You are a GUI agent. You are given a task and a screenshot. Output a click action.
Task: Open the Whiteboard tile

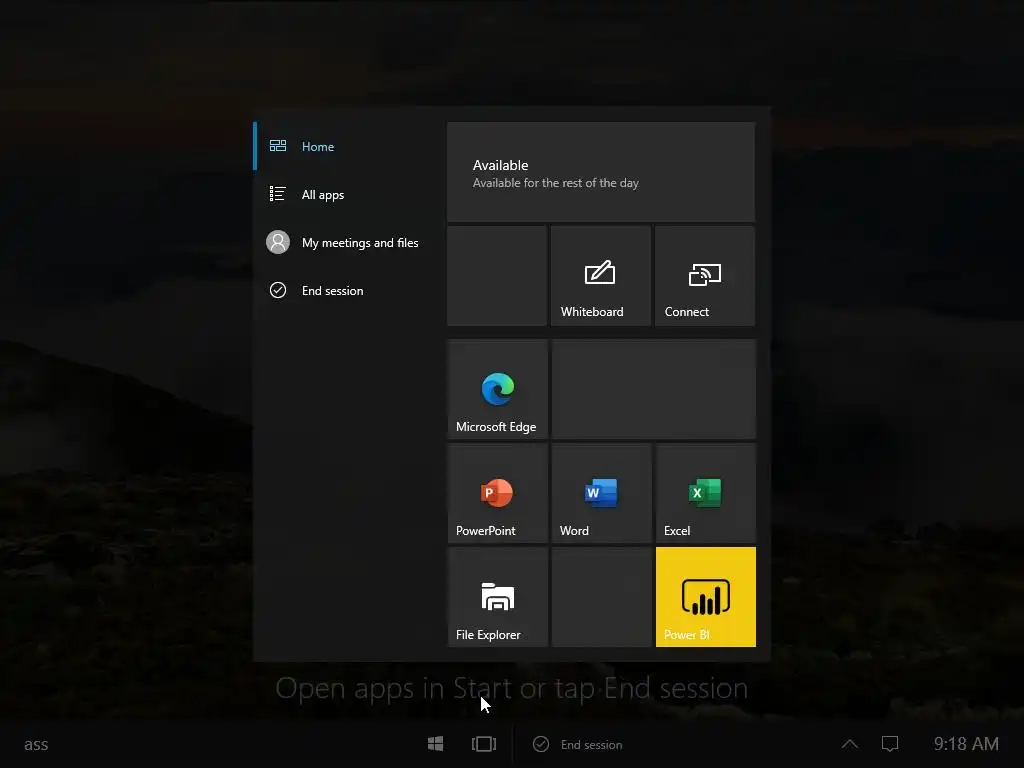(x=600, y=276)
